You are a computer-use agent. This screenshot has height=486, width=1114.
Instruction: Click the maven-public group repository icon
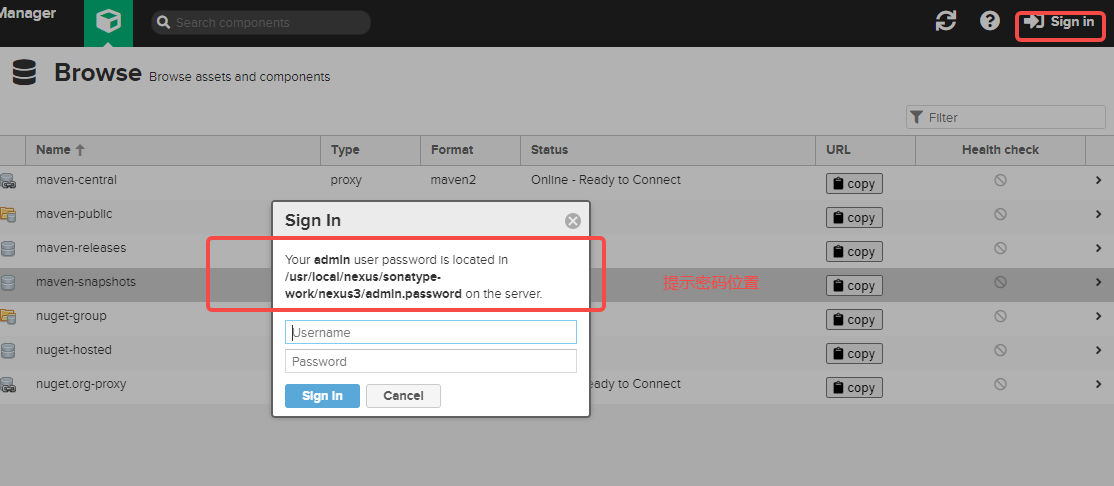point(8,214)
